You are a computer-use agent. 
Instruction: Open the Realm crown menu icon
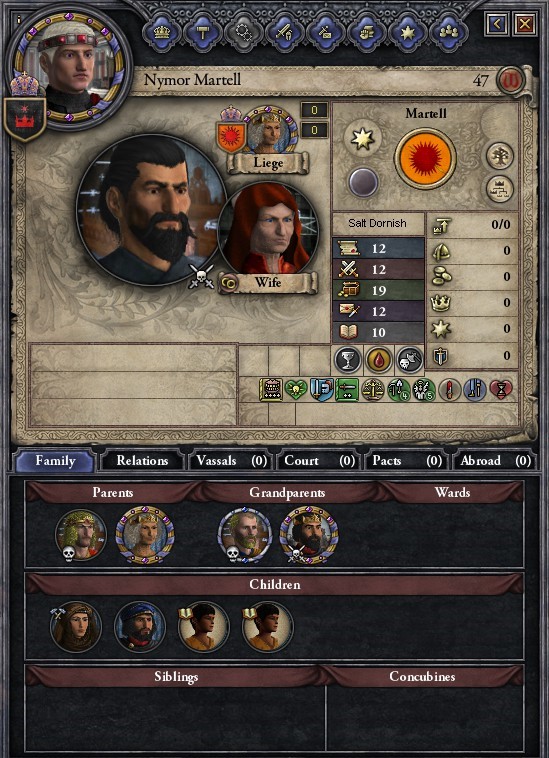161,32
